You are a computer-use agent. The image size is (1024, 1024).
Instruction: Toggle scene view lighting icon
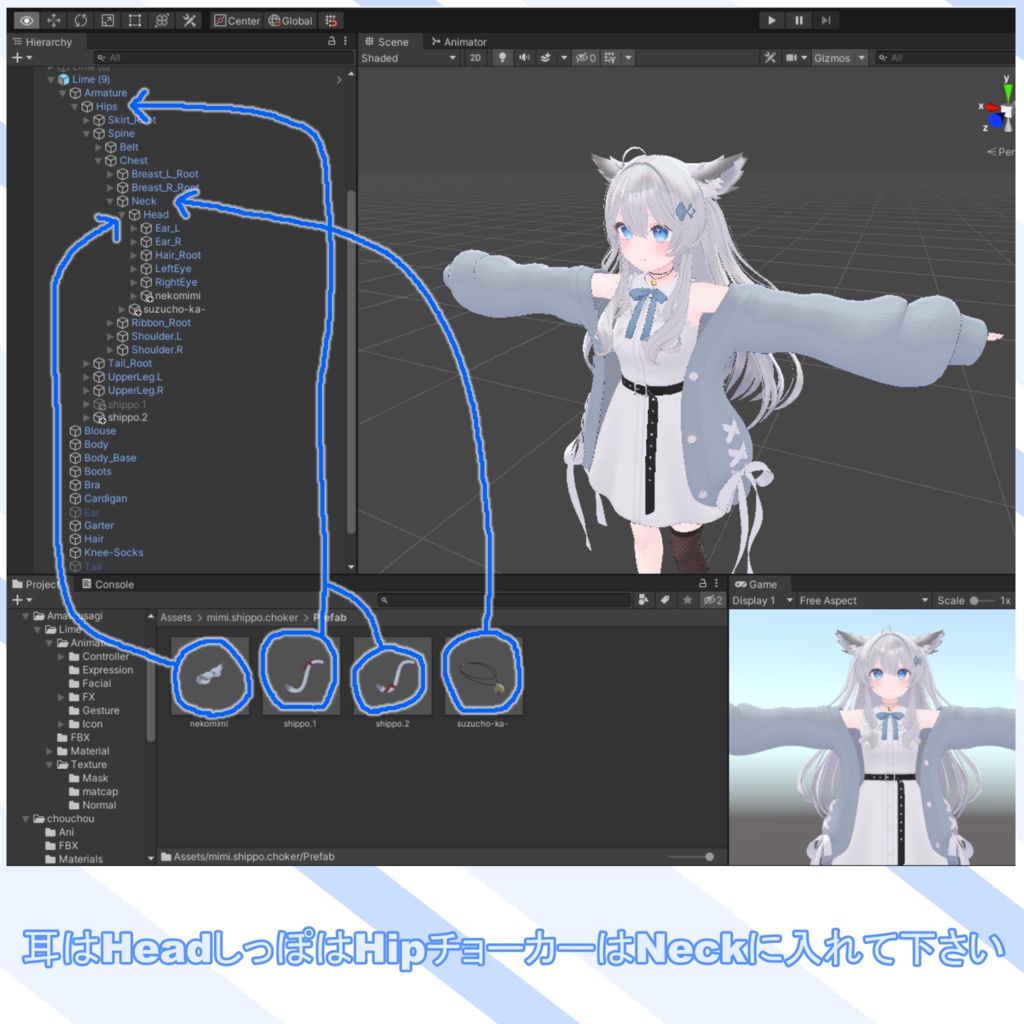pos(503,57)
